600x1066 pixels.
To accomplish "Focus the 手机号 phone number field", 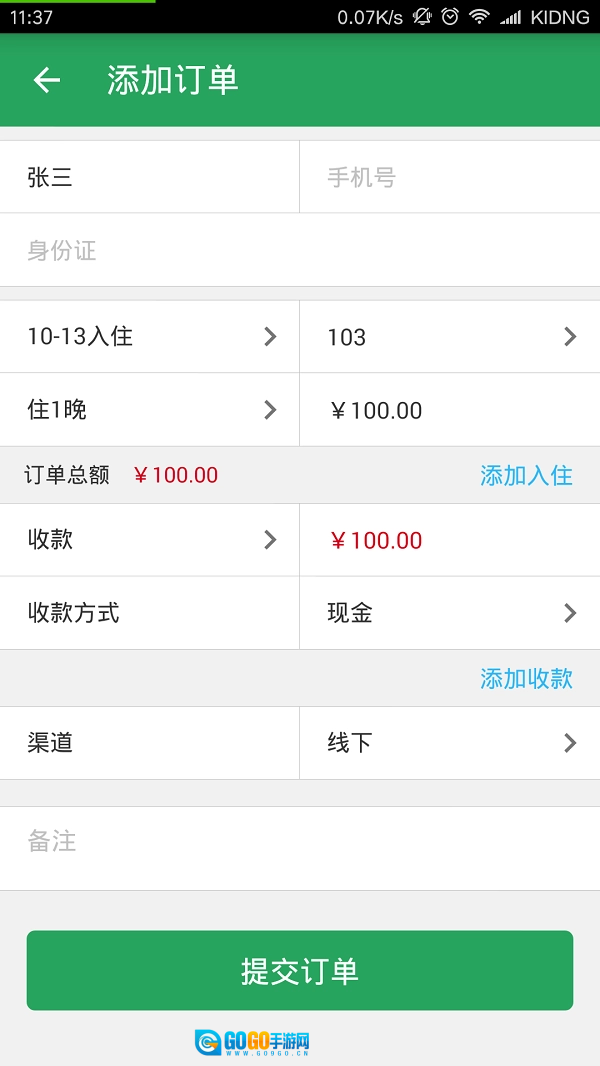I will click(x=450, y=178).
